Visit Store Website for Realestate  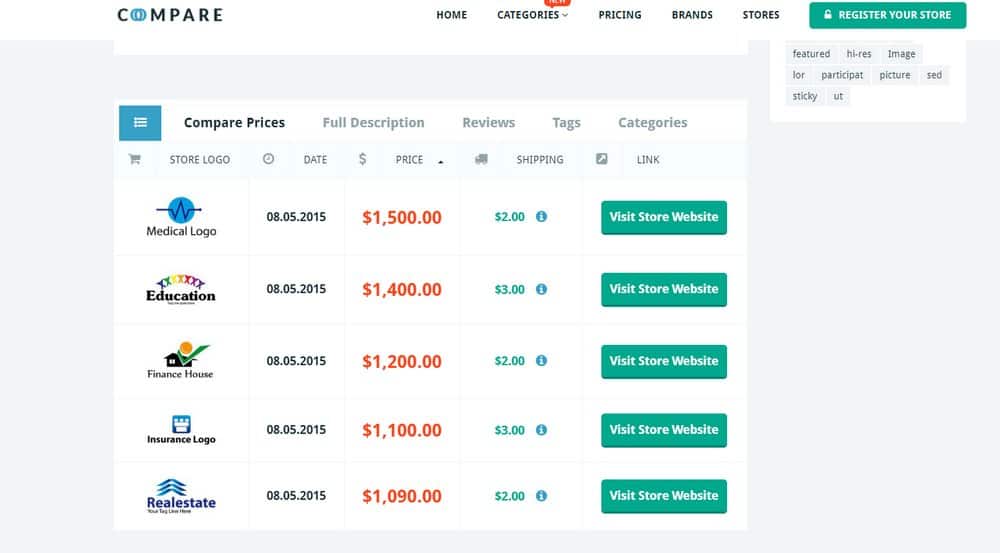663,496
